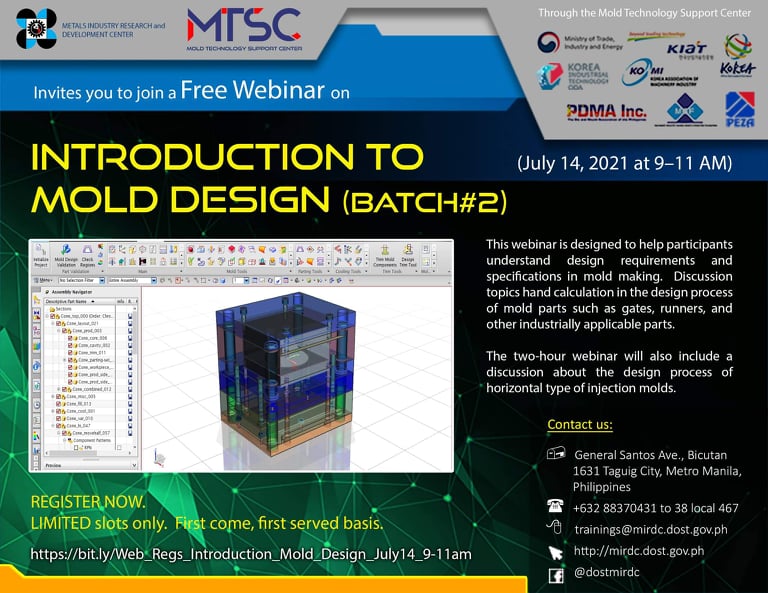This screenshot has height=593, width=768.
Task: Open the Assembly Navigator sidebar tab icon
Action: tap(37, 300)
